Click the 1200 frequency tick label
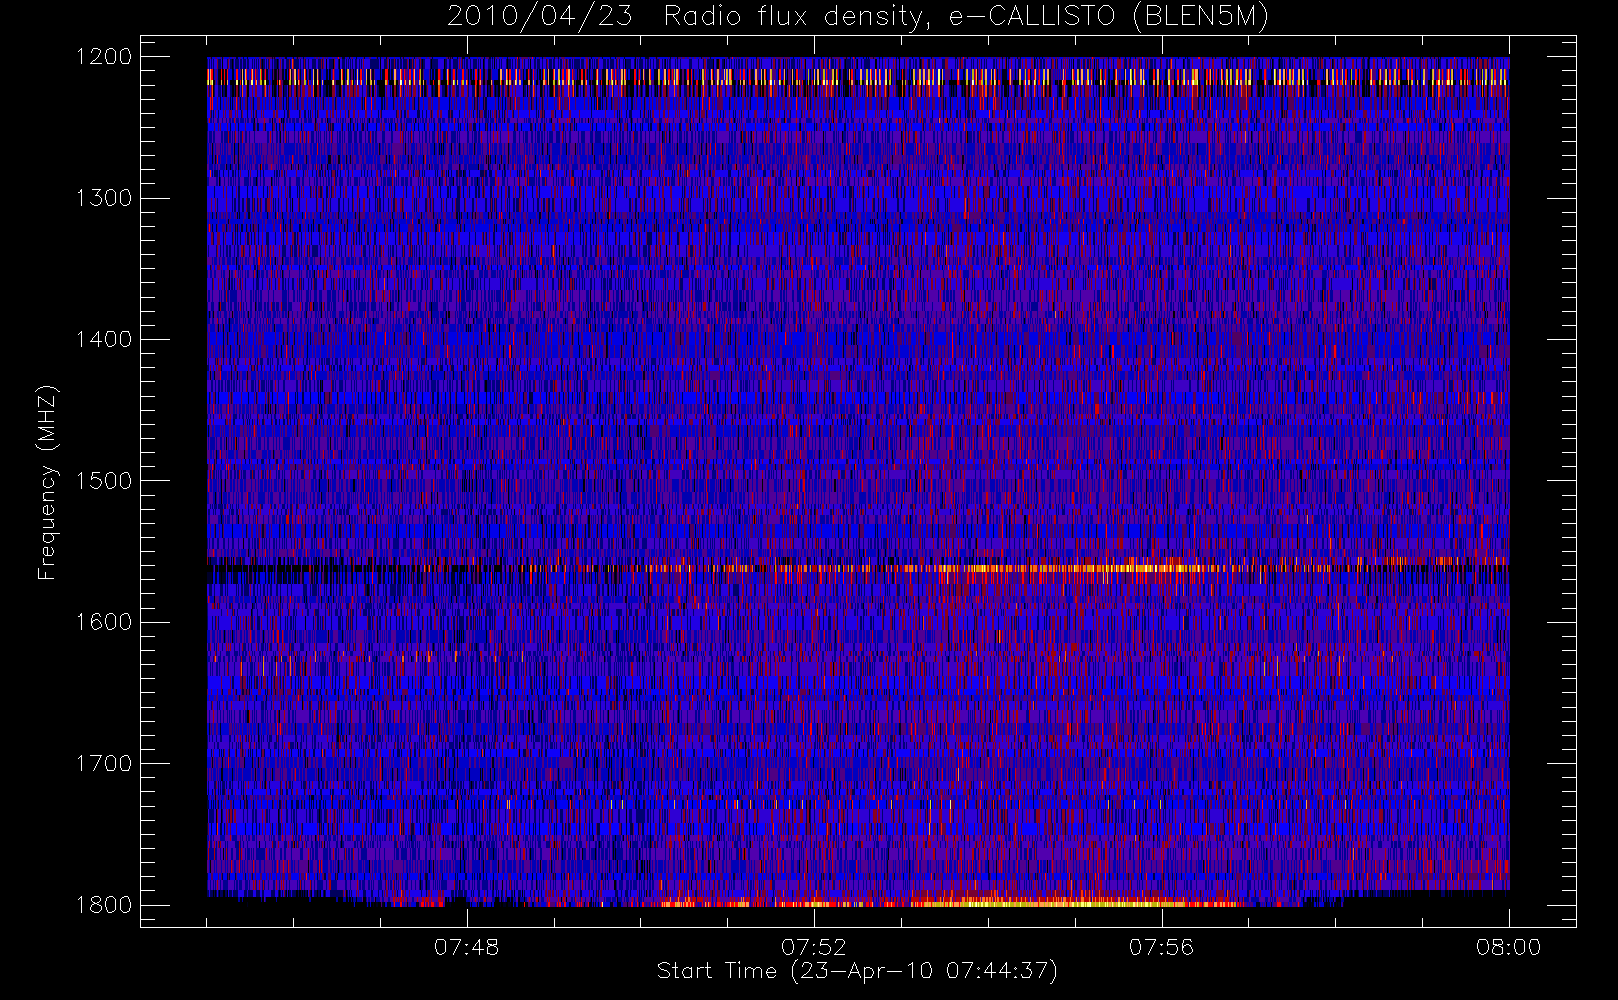This screenshot has width=1618, height=1000. [104, 57]
